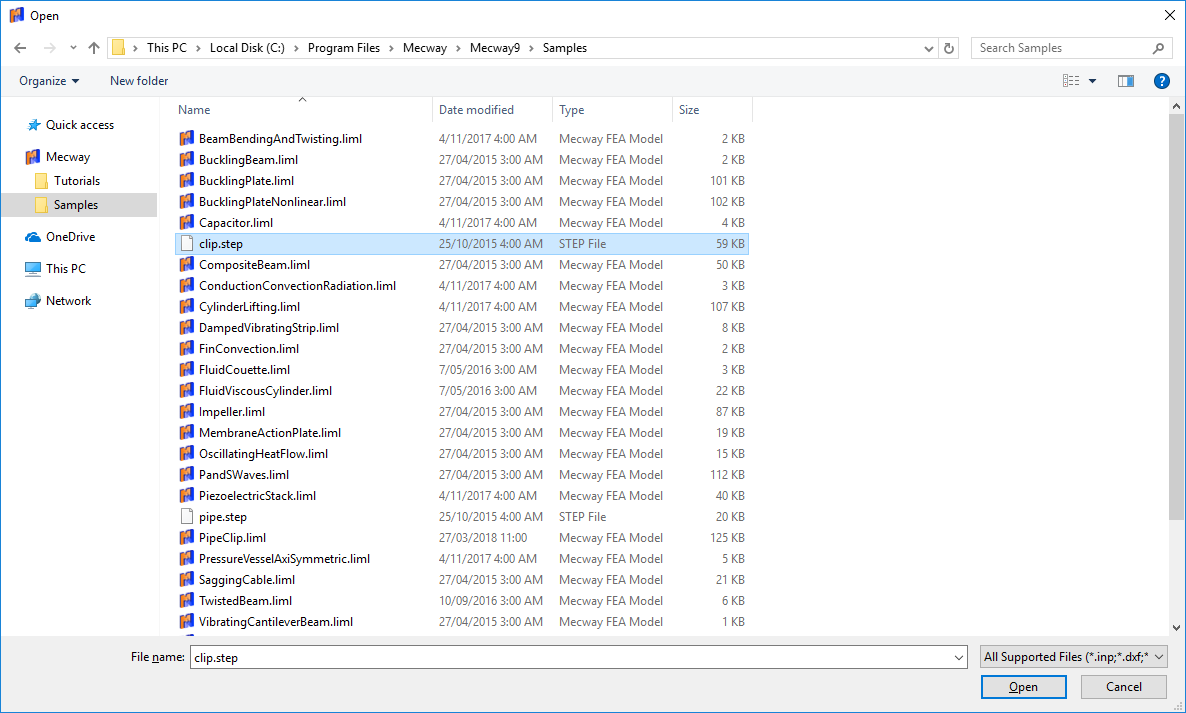Open the Help question mark icon
Viewport: 1186px width, 713px height.
point(1162,81)
